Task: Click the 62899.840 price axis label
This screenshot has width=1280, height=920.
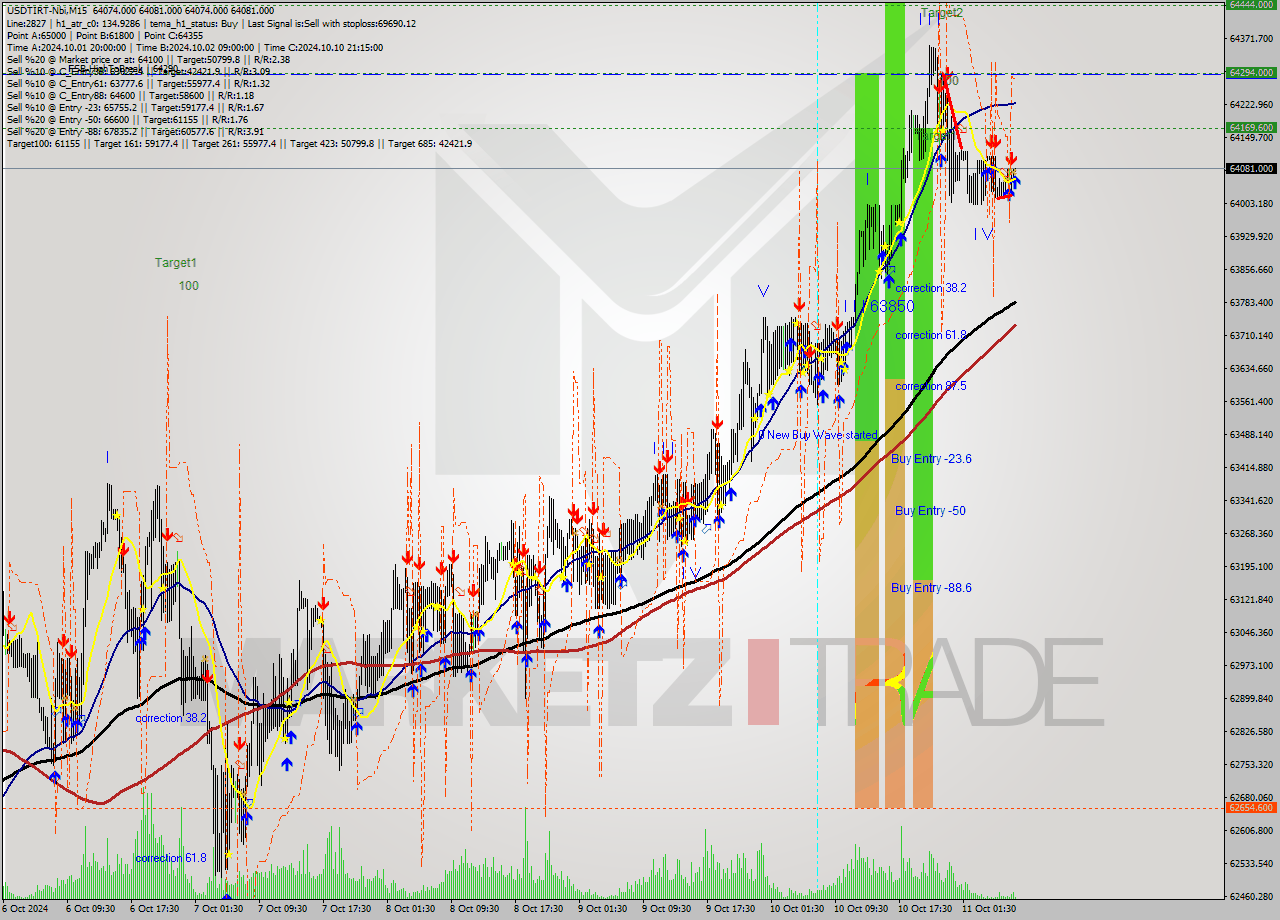Action: click(1250, 699)
